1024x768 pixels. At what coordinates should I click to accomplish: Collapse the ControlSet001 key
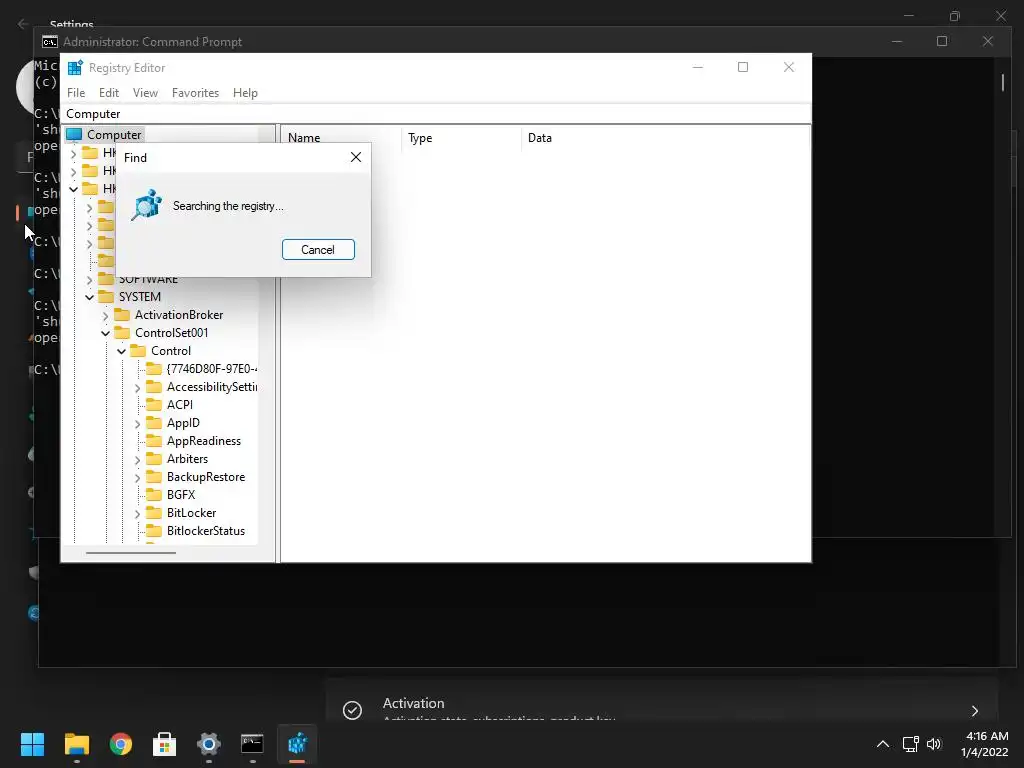click(x=105, y=333)
